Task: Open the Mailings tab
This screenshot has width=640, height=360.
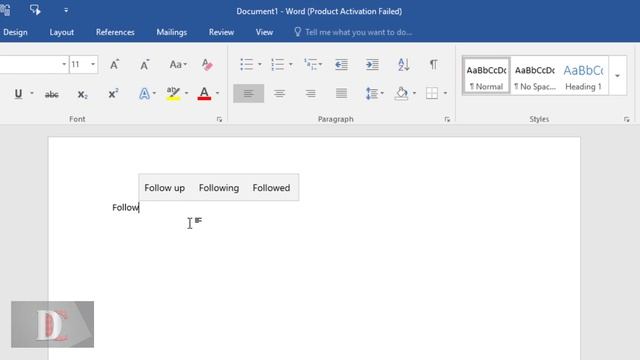Action: tap(171, 32)
